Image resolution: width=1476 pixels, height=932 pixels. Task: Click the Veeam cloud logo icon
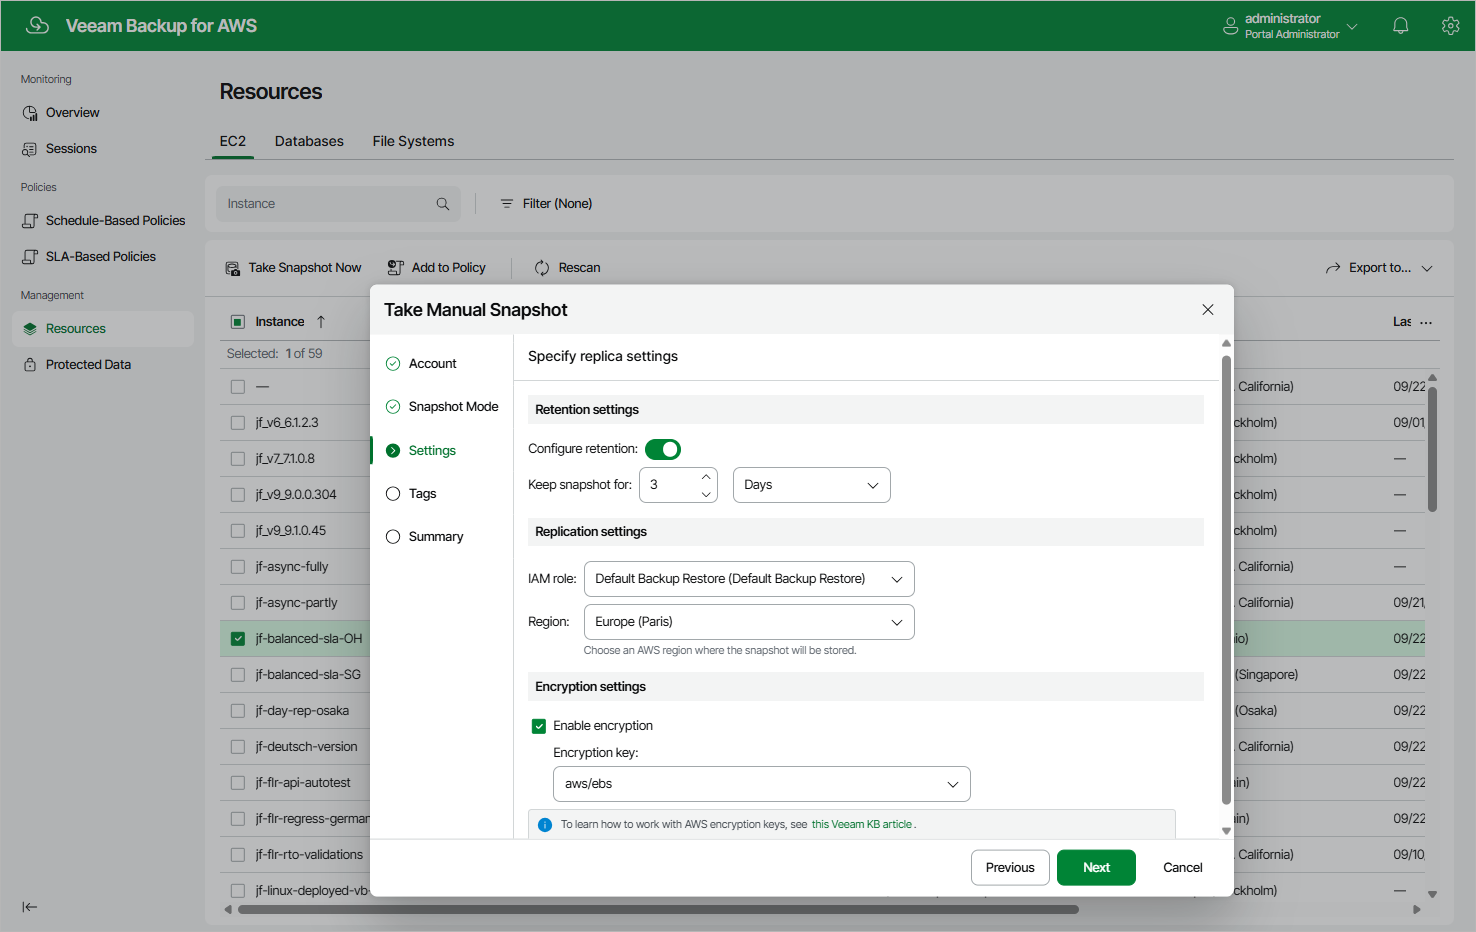(x=38, y=25)
